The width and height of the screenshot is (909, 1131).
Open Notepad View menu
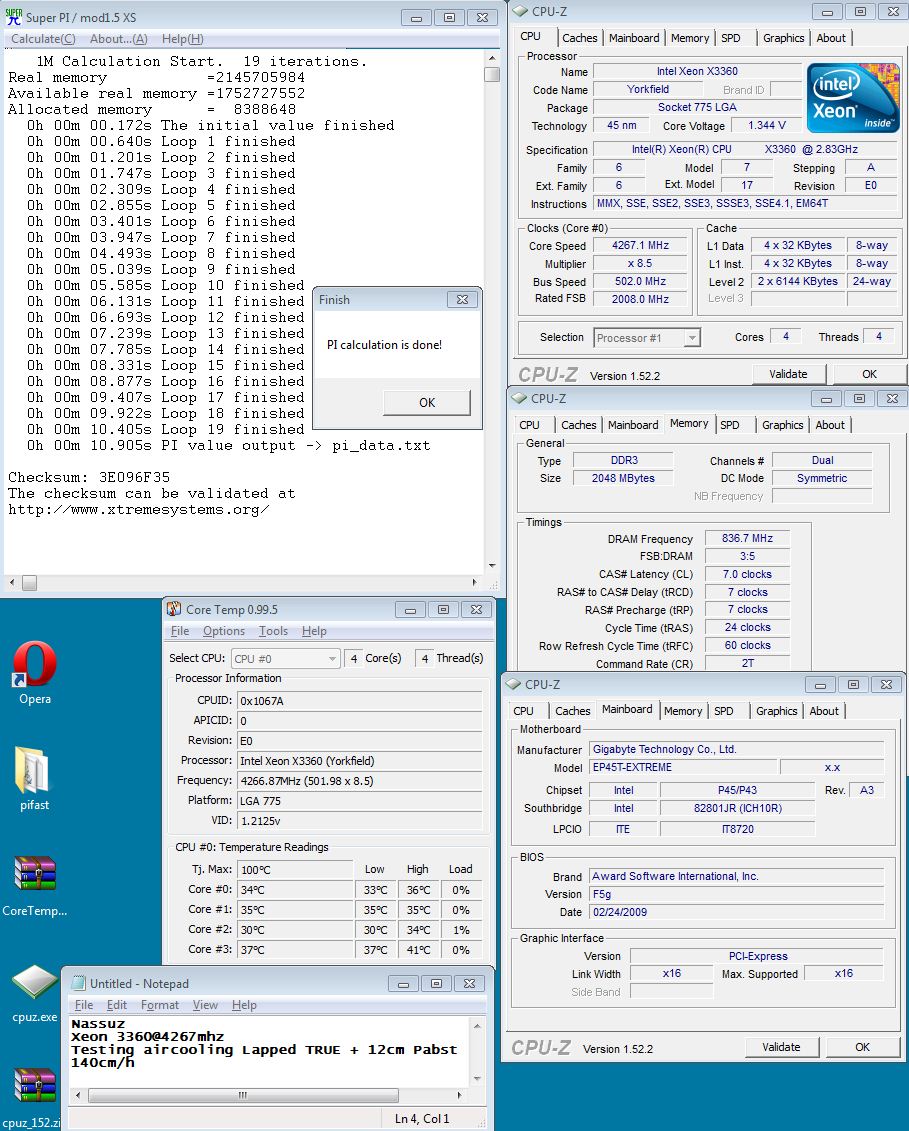point(205,1005)
